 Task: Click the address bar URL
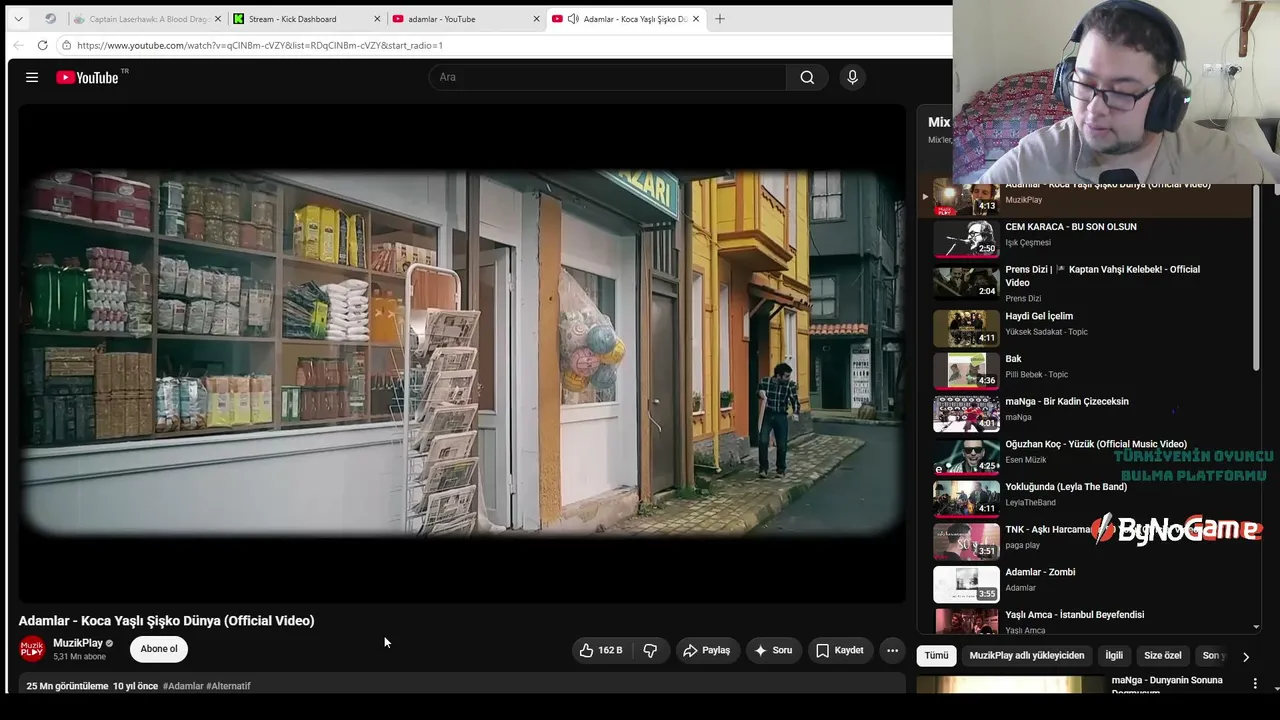pos(260,45)
